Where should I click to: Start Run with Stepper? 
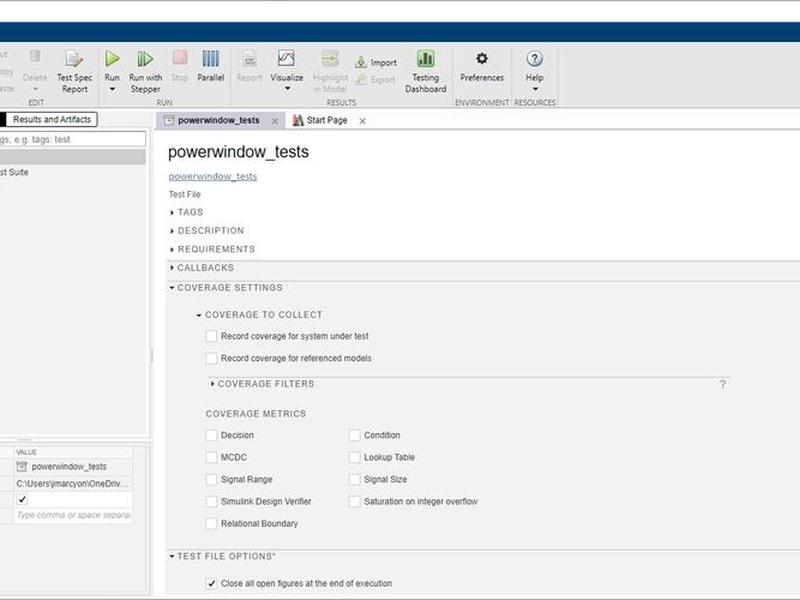[145, 71]
